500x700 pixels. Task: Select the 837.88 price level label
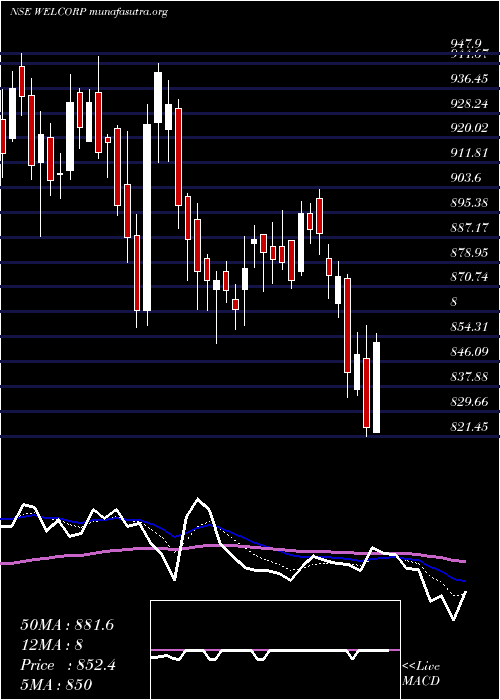point(469,377)
